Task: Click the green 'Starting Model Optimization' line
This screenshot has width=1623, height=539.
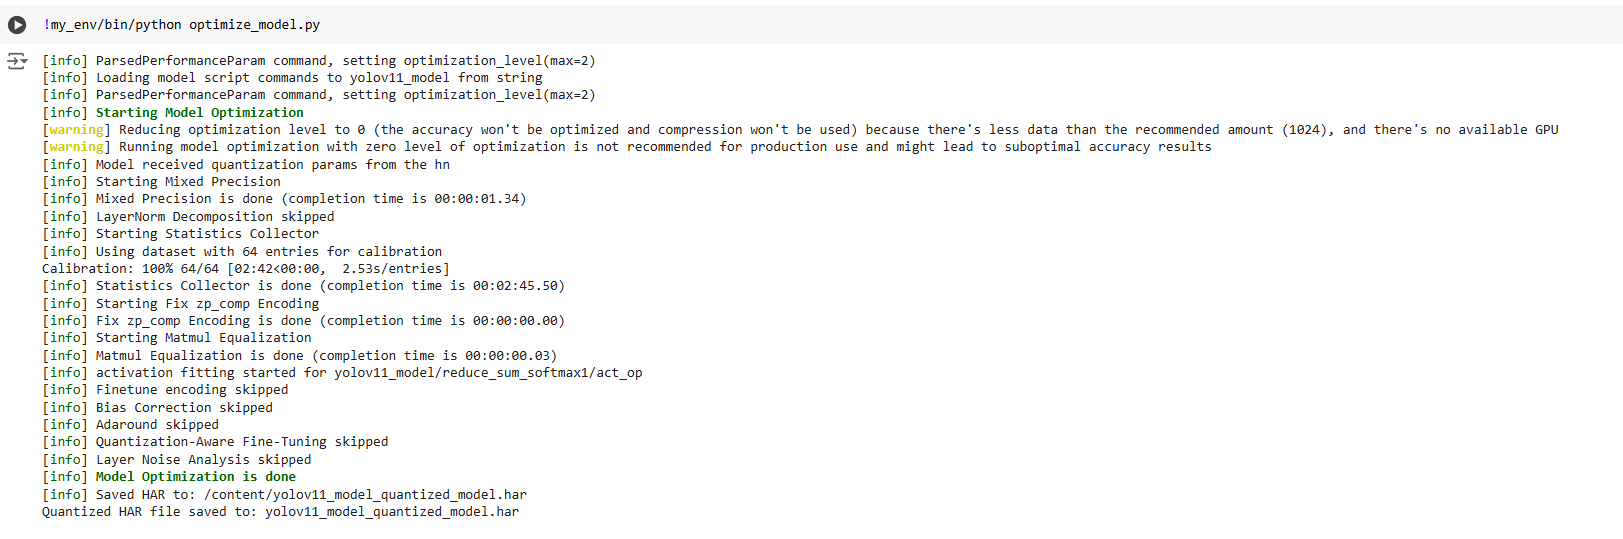Action: point(199,113)
